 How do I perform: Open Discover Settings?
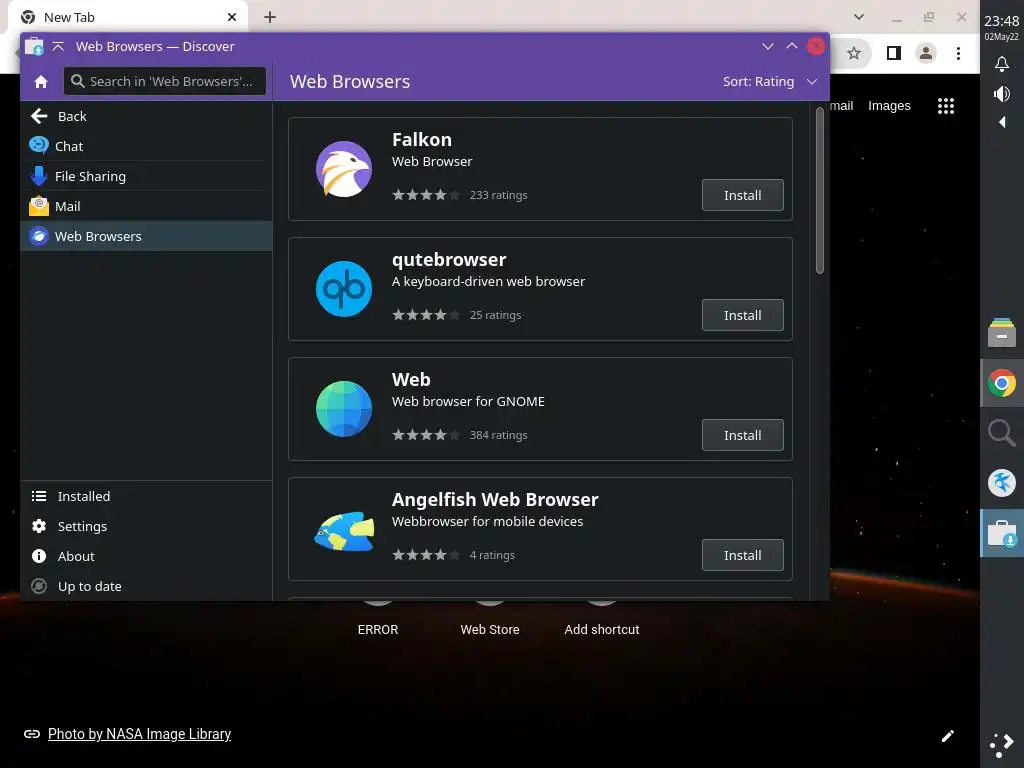[x=146, y=526]
